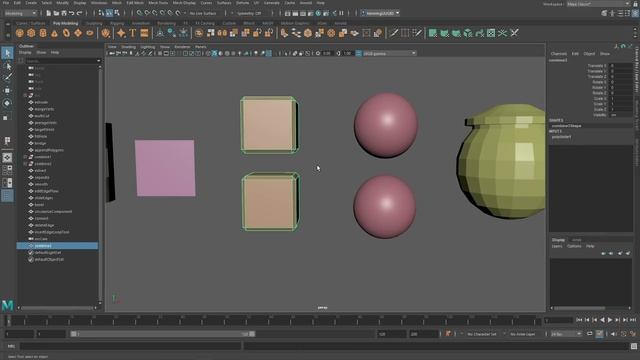
Task: Switch to the Sculpting shelf tab
Action: pos(94,23)
